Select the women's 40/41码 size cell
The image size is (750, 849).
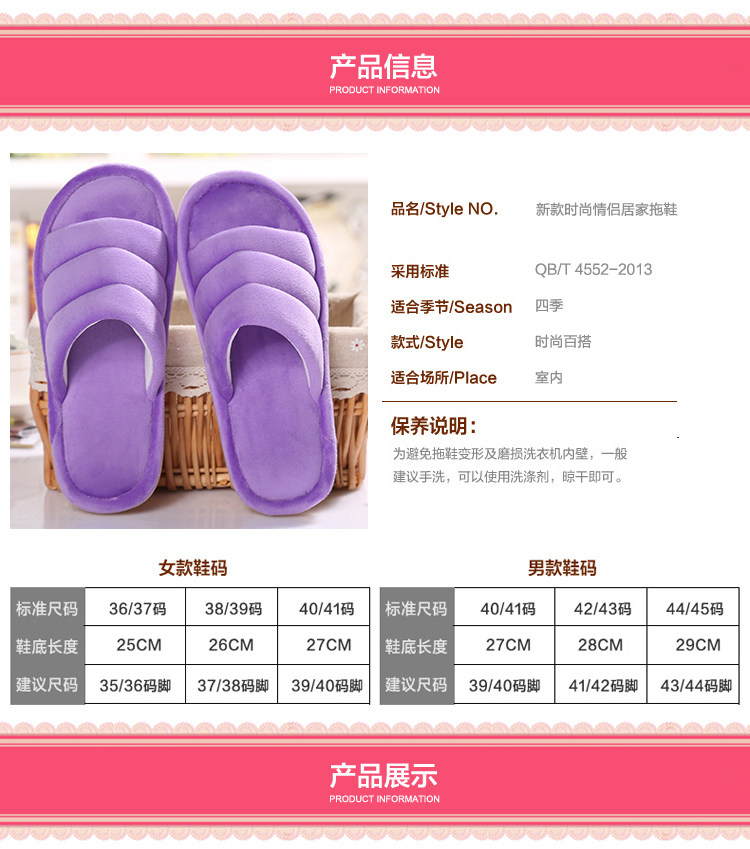tap(324, 607)
